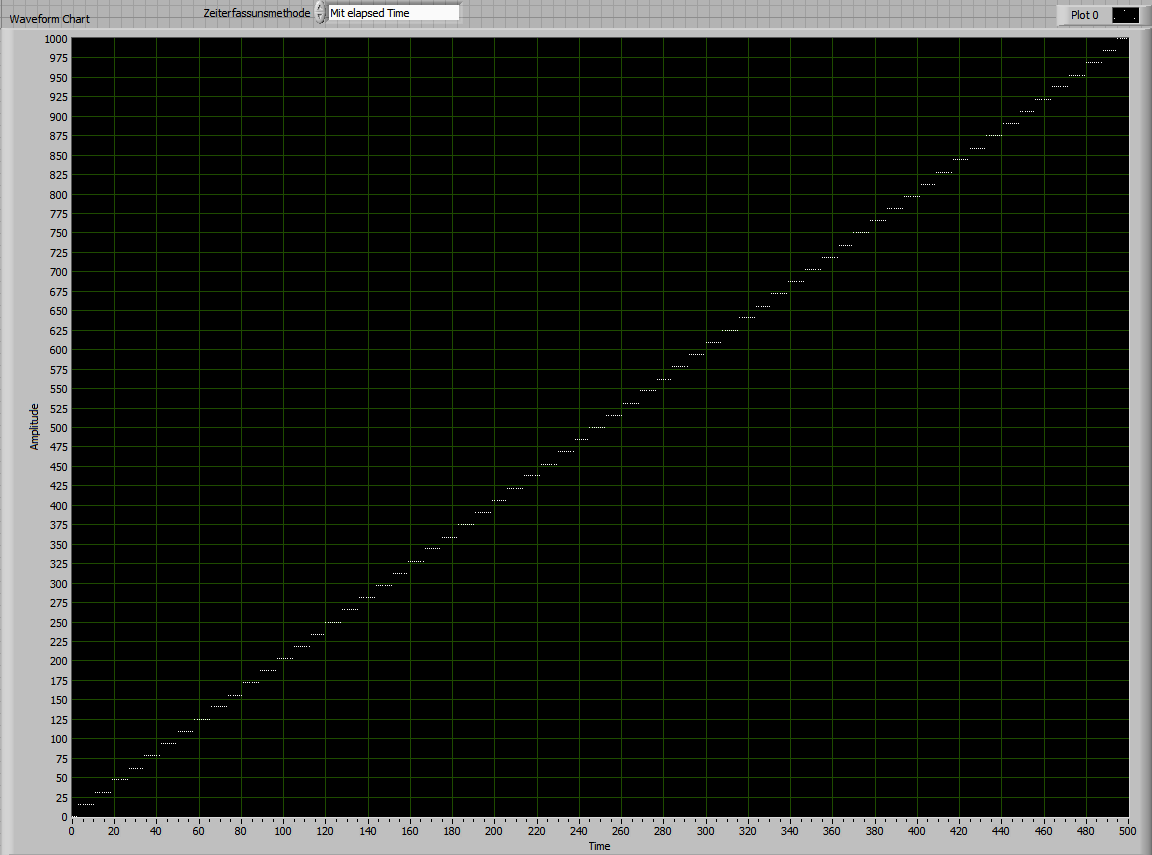Screen dimensions: 1152x855
Task: Click Amplitude axis value 550
Action: coord(59,389)
